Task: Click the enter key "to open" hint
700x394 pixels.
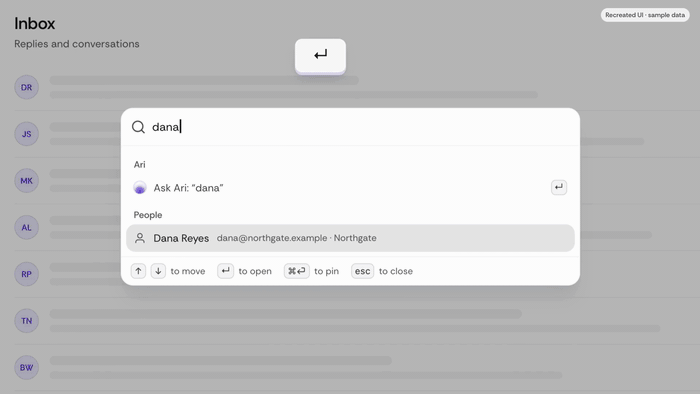Action: pyautogui.click(x=225, y=271)
